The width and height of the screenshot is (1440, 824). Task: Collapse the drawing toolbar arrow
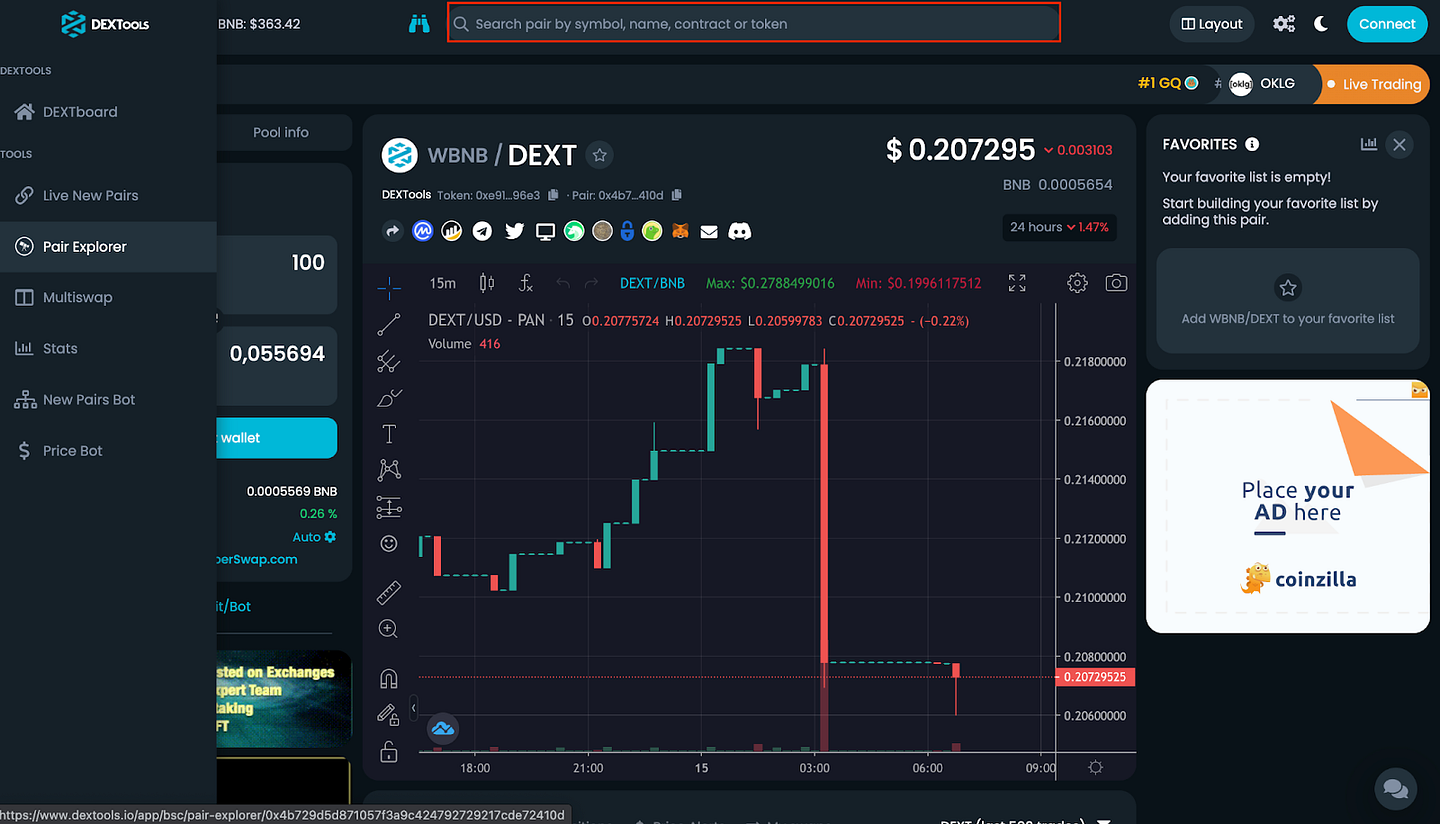pyautogui.click(x=414, y=707)
